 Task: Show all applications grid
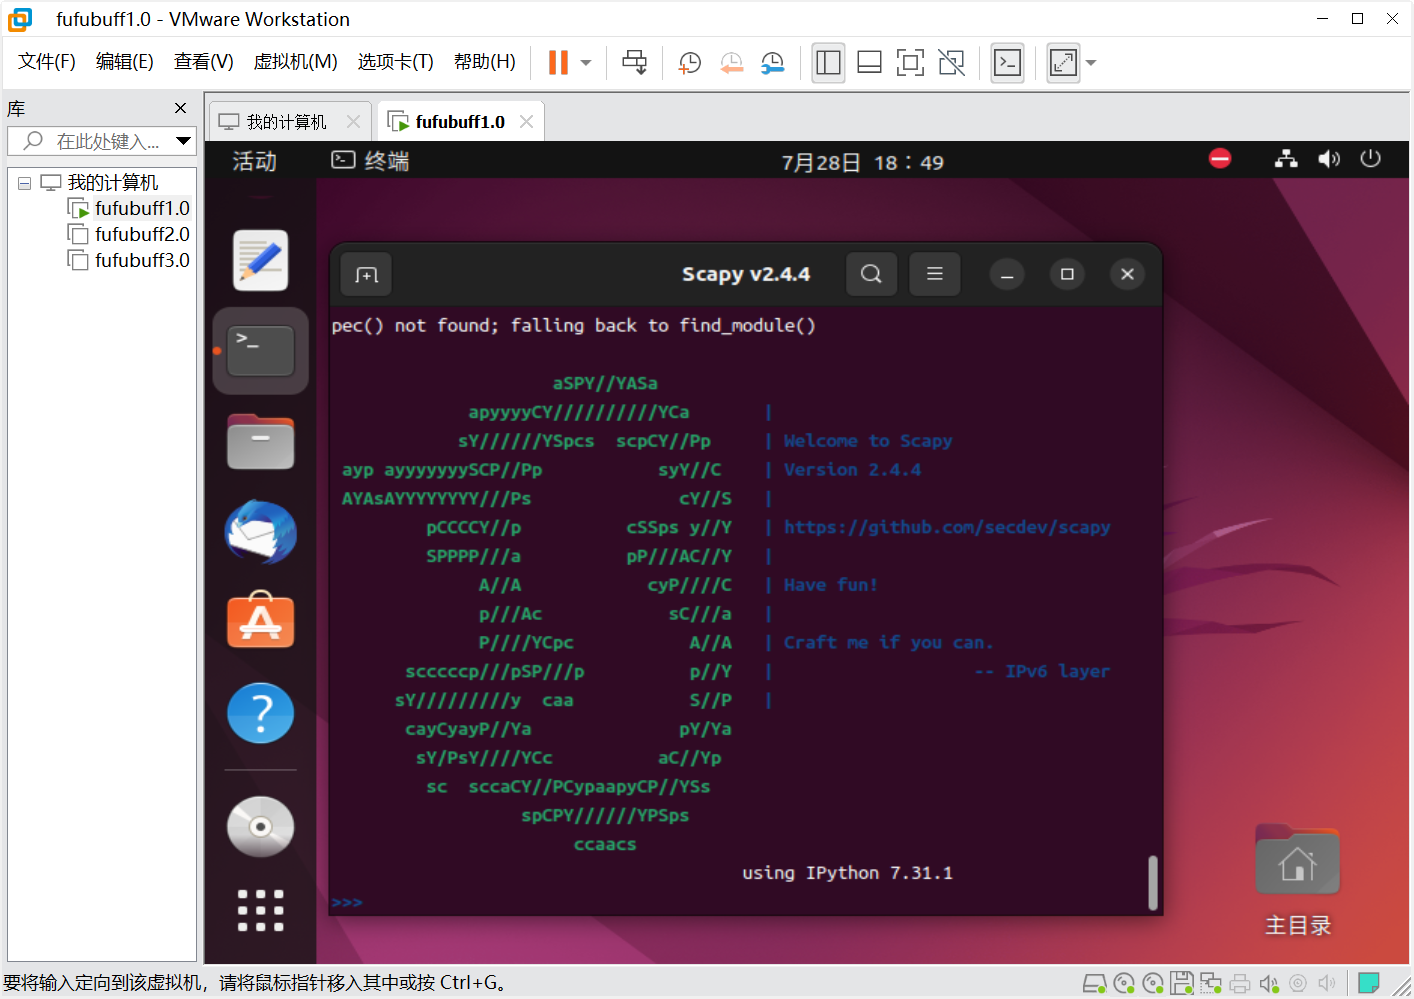(261, 910)
